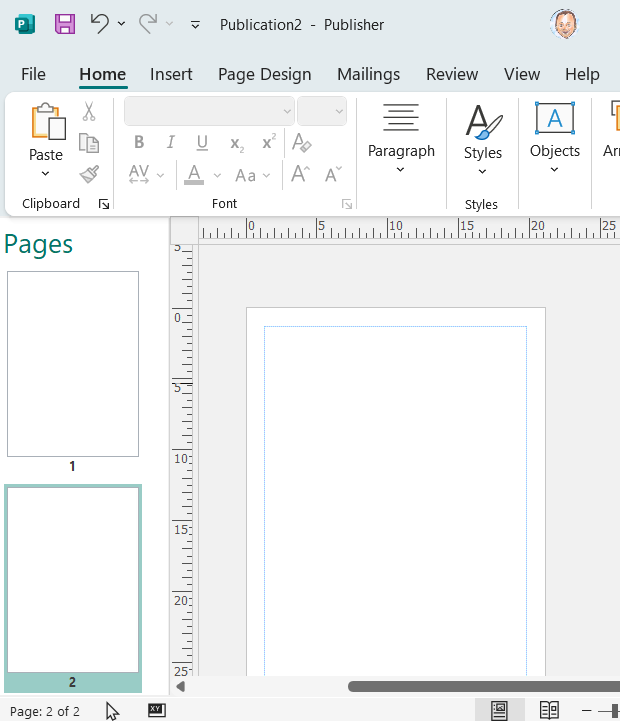620x721 pixels.
Task: Go to the Mailings tab
Action: 368,74
